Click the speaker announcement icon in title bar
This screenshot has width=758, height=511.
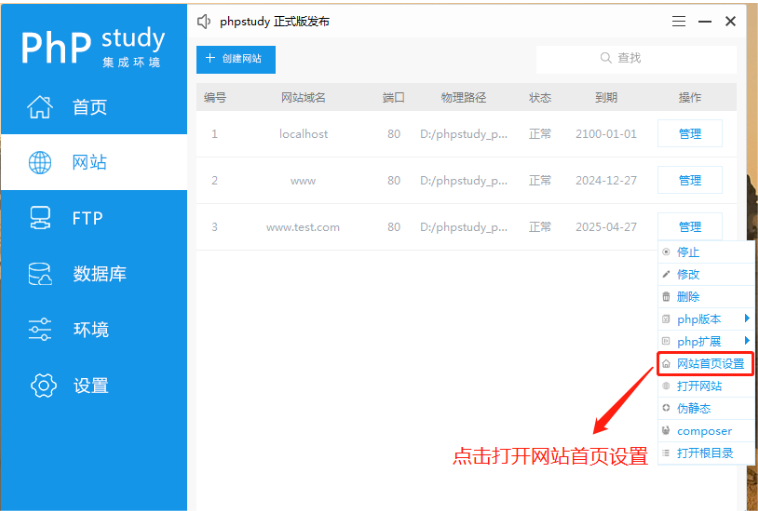(x=204, y=21)
